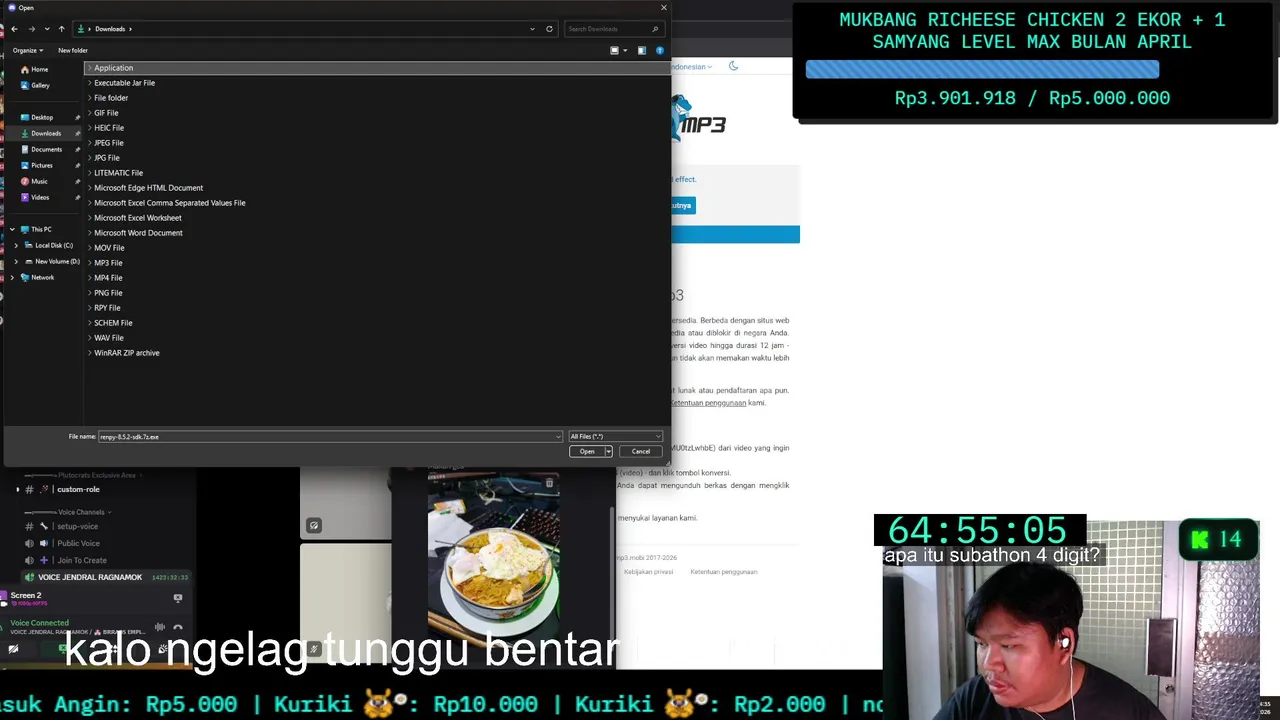1280x720 pixels.
Task: Click the Search Downloads field
Action: point(612,29)
